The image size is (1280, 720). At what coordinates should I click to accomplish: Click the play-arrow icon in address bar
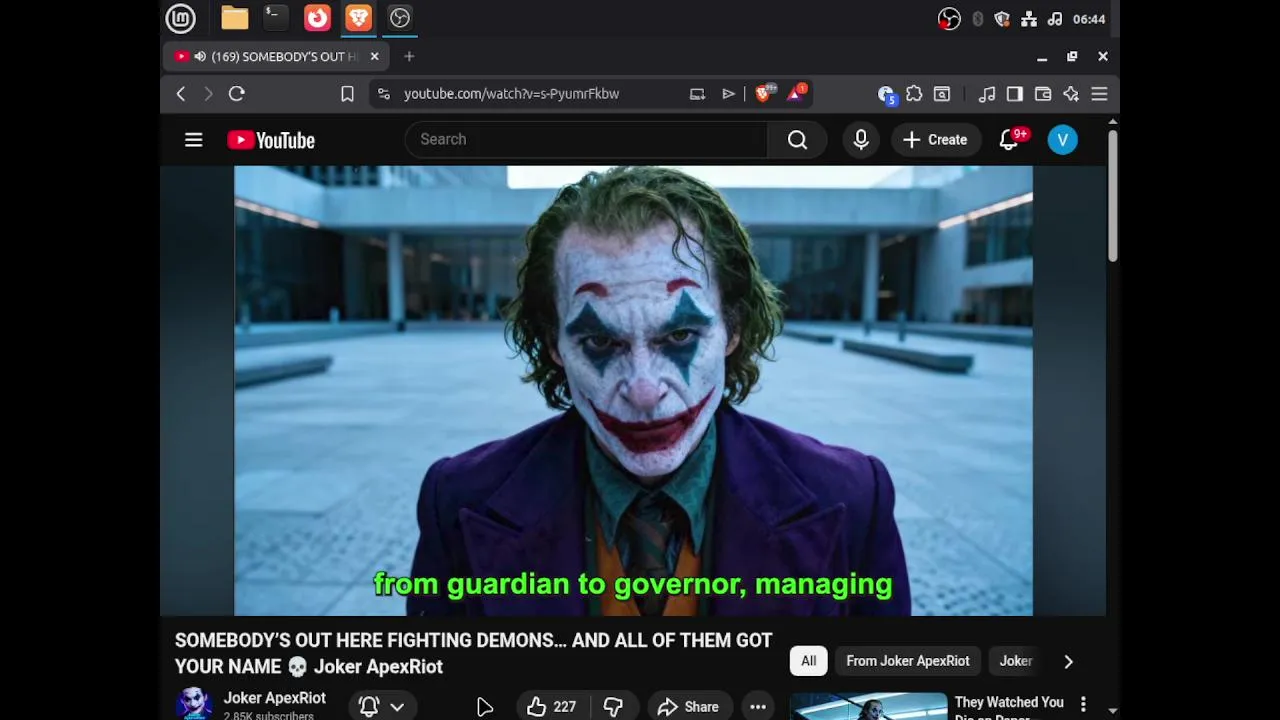click(728, 94)
